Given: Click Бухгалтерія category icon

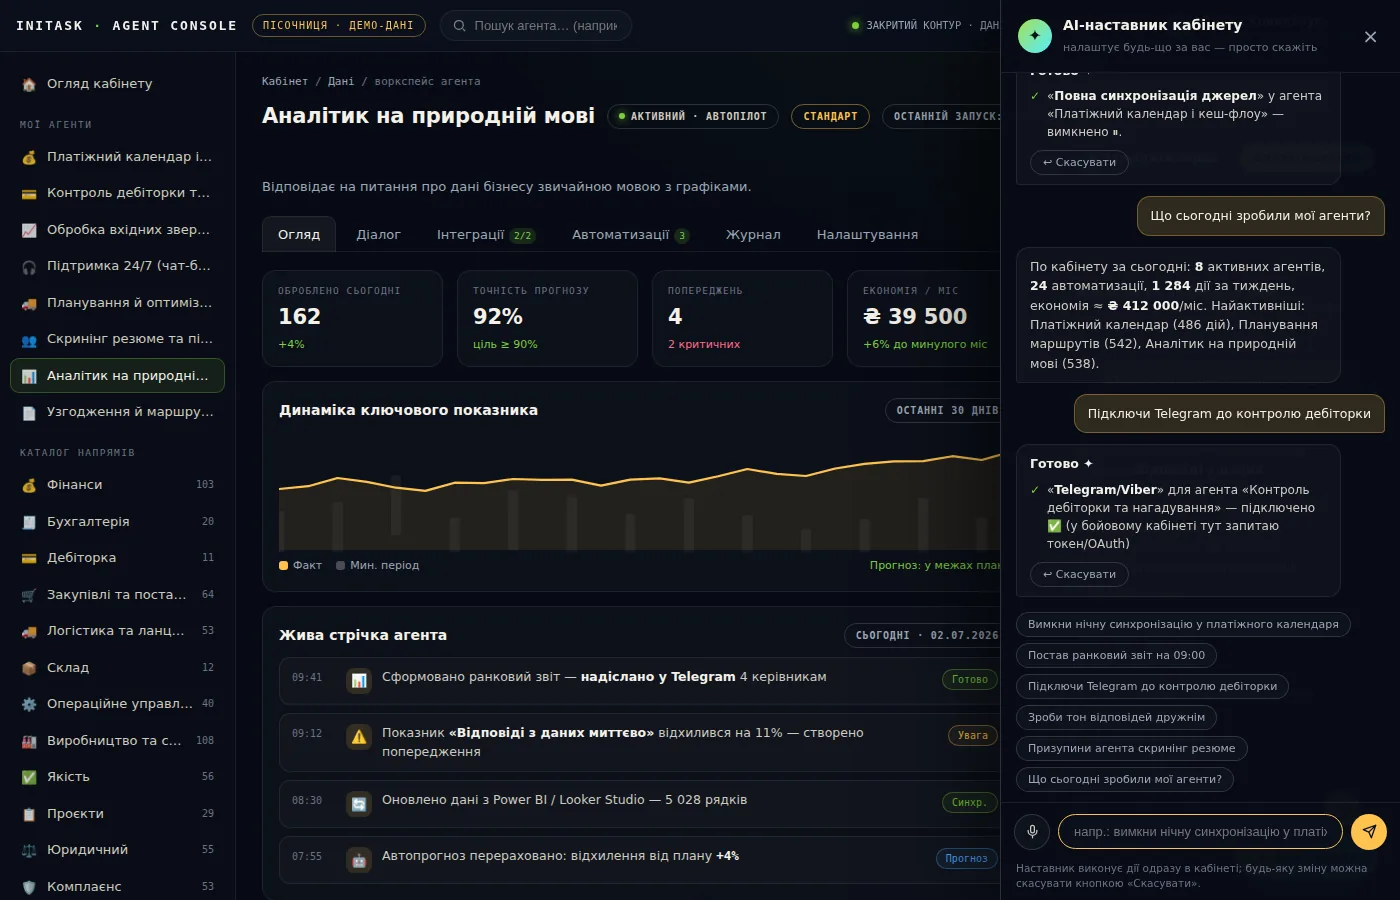Looking at the screenshot, I should click(x=29, y=522).
